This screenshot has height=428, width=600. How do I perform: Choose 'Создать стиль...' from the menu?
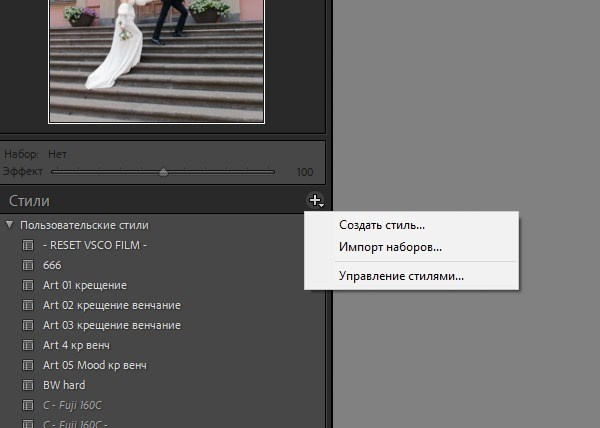coord(382,226)
